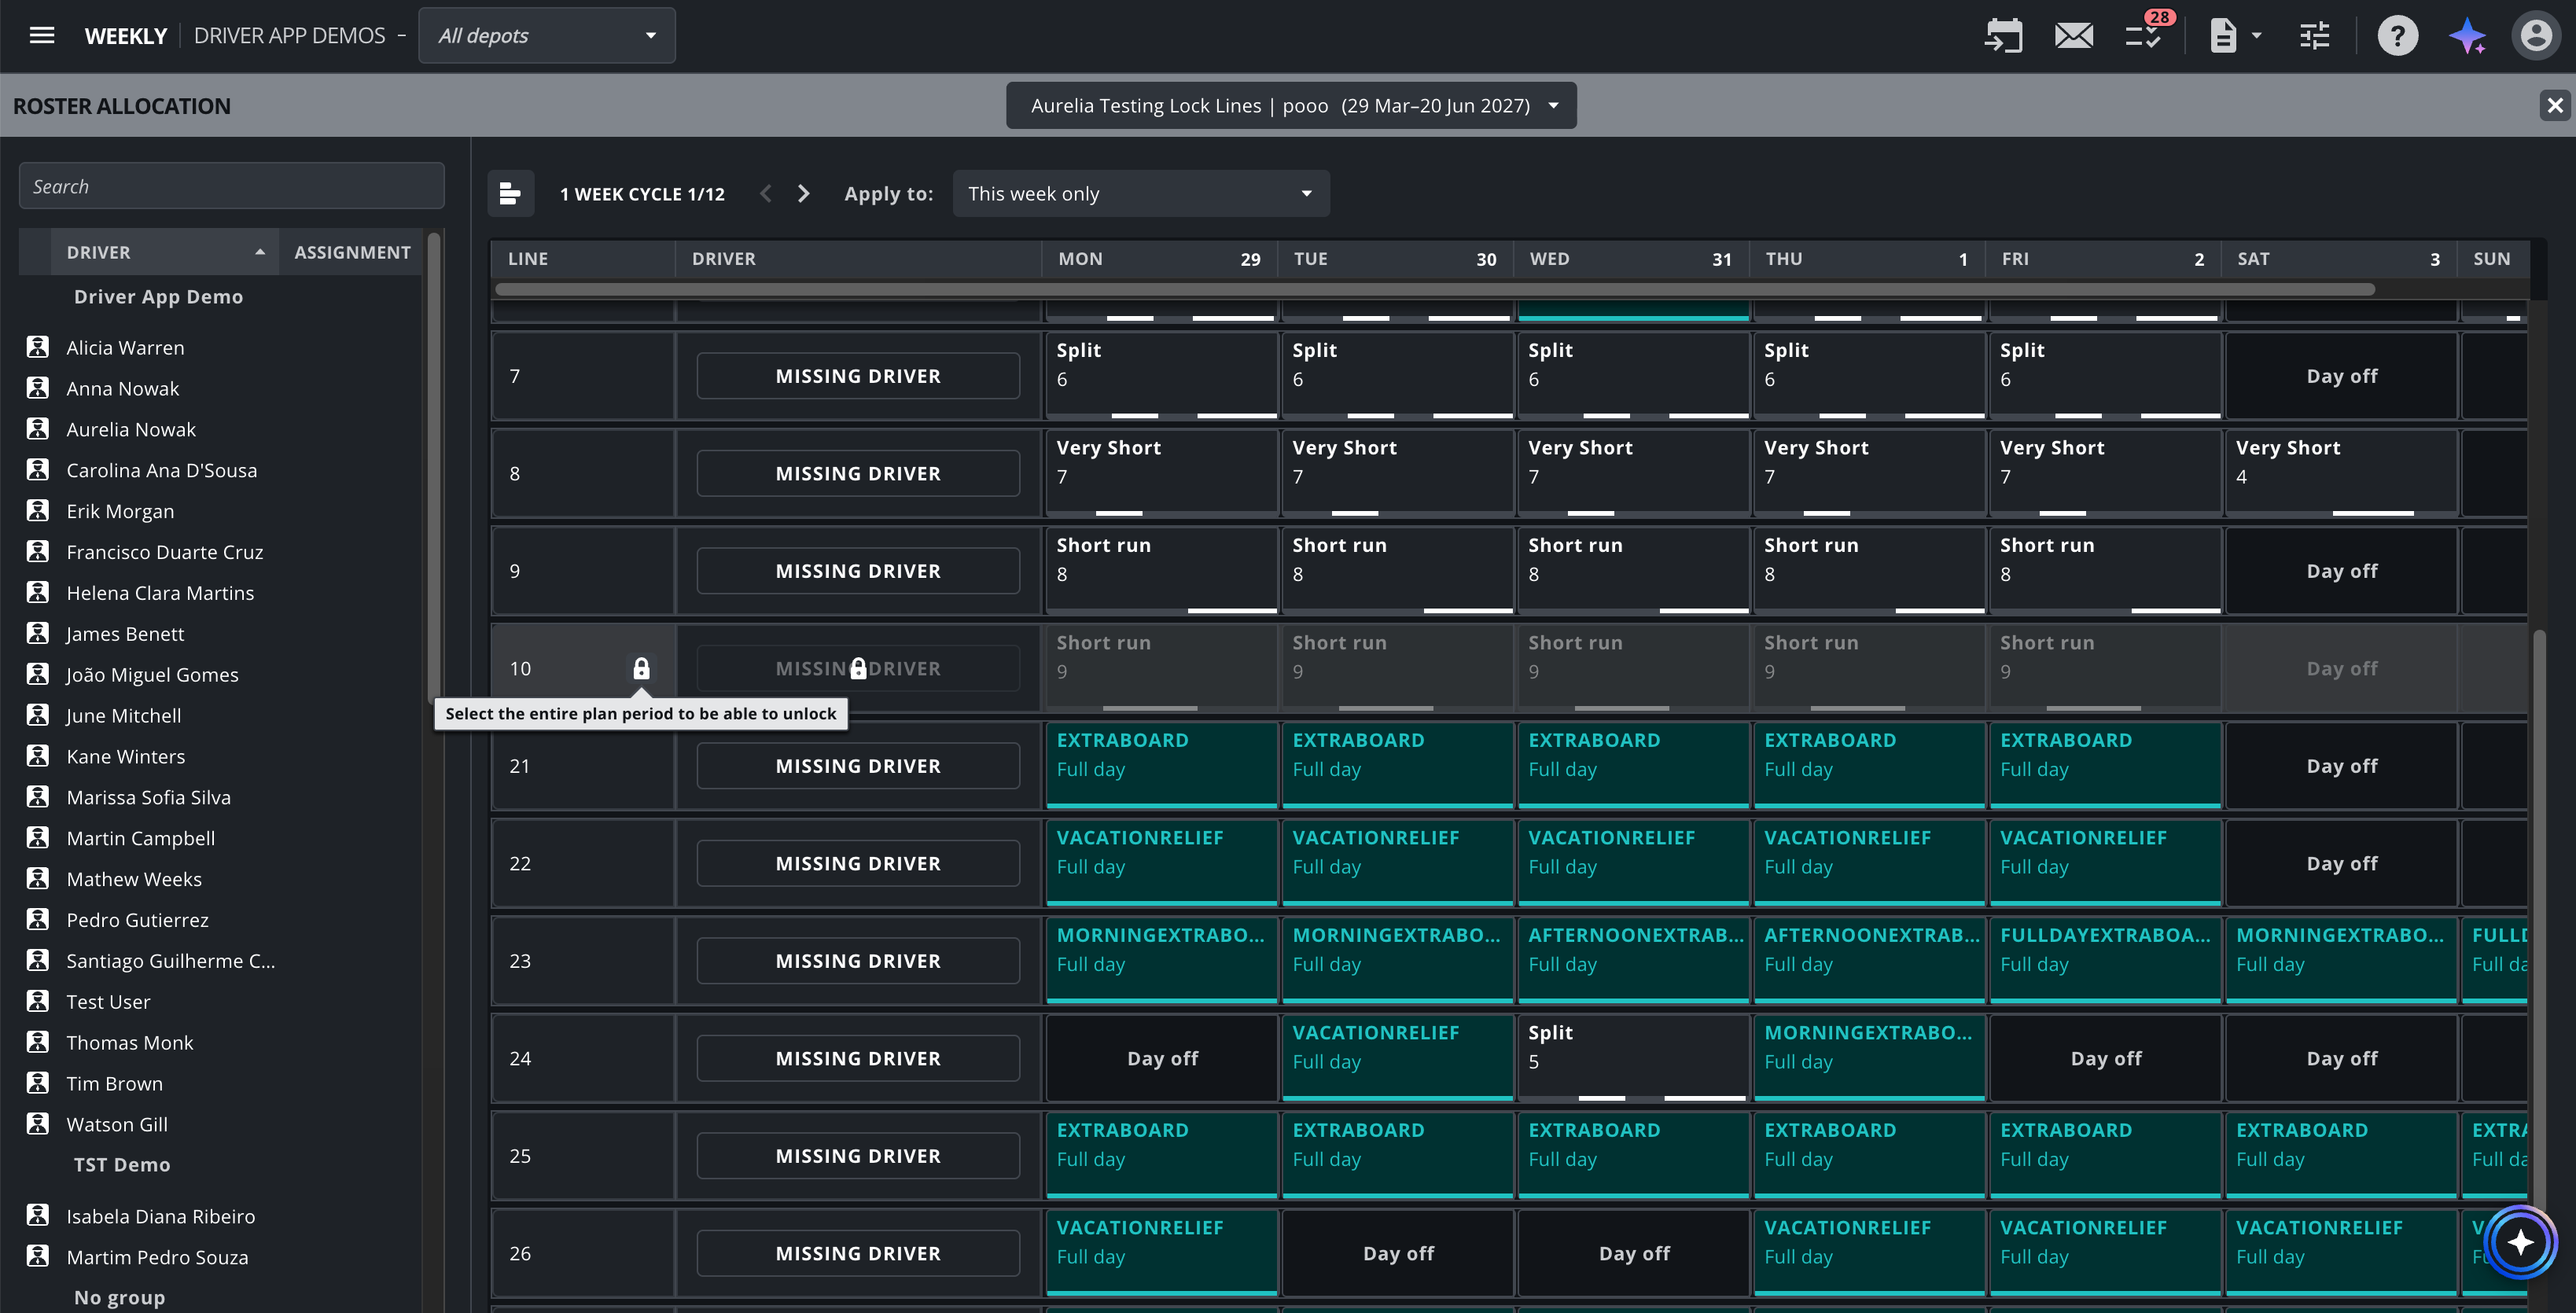Open the hamburger navigation menu
The image size is (2576, 1313).
(42, 36)
